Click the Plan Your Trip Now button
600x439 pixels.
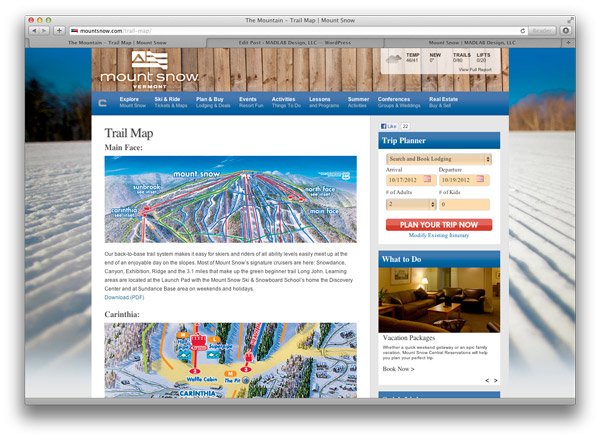pyautogui.click(x=439, y=225)
